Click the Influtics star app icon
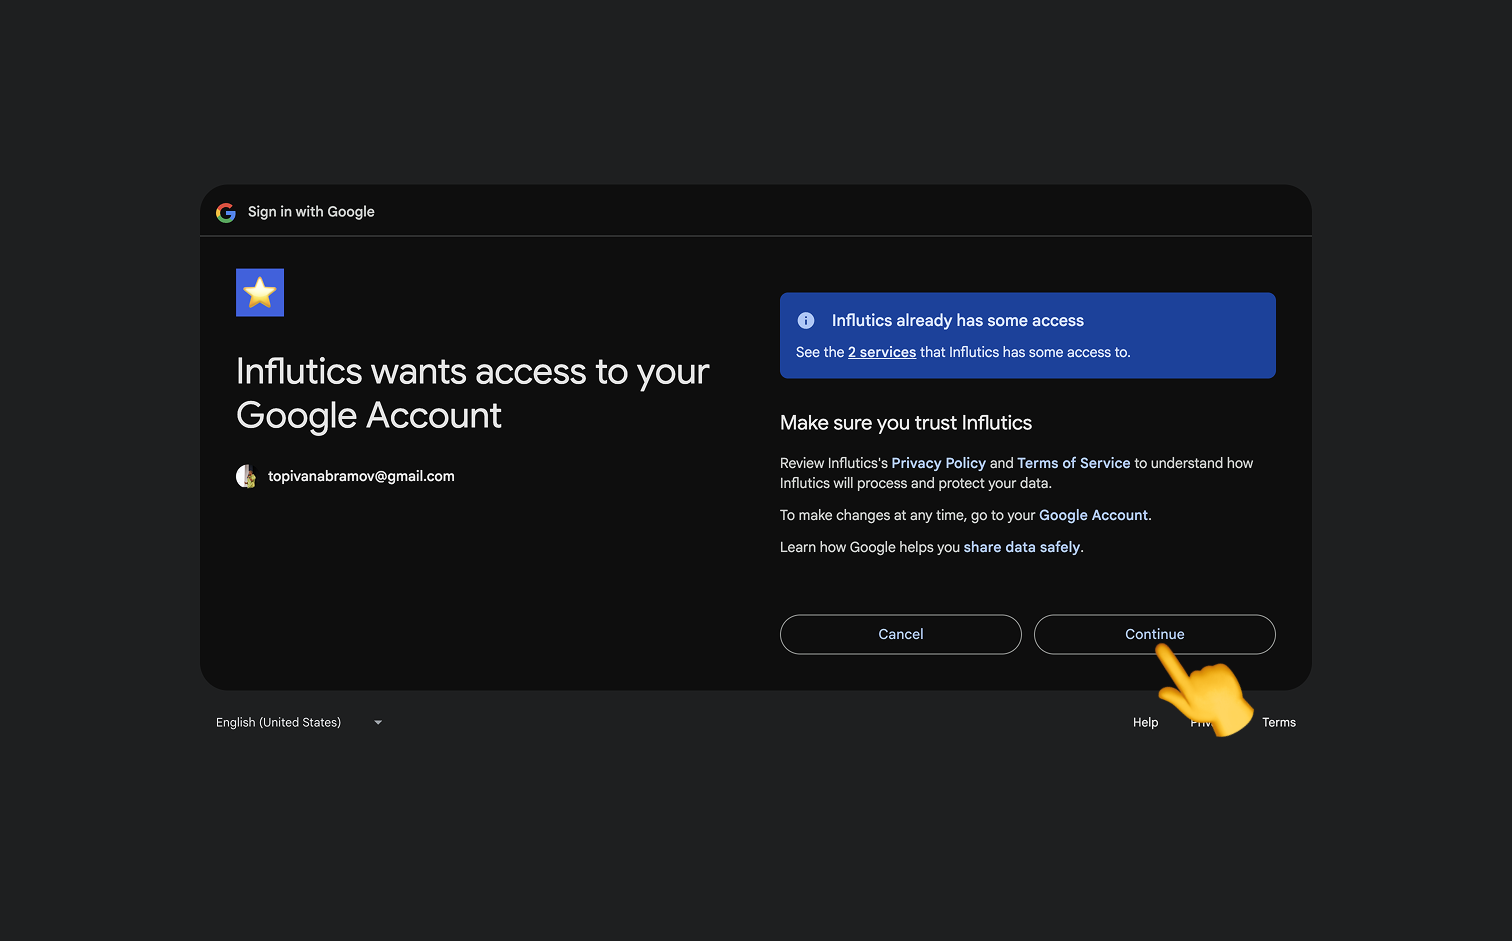1512x941 pixels. coord(260,293)
